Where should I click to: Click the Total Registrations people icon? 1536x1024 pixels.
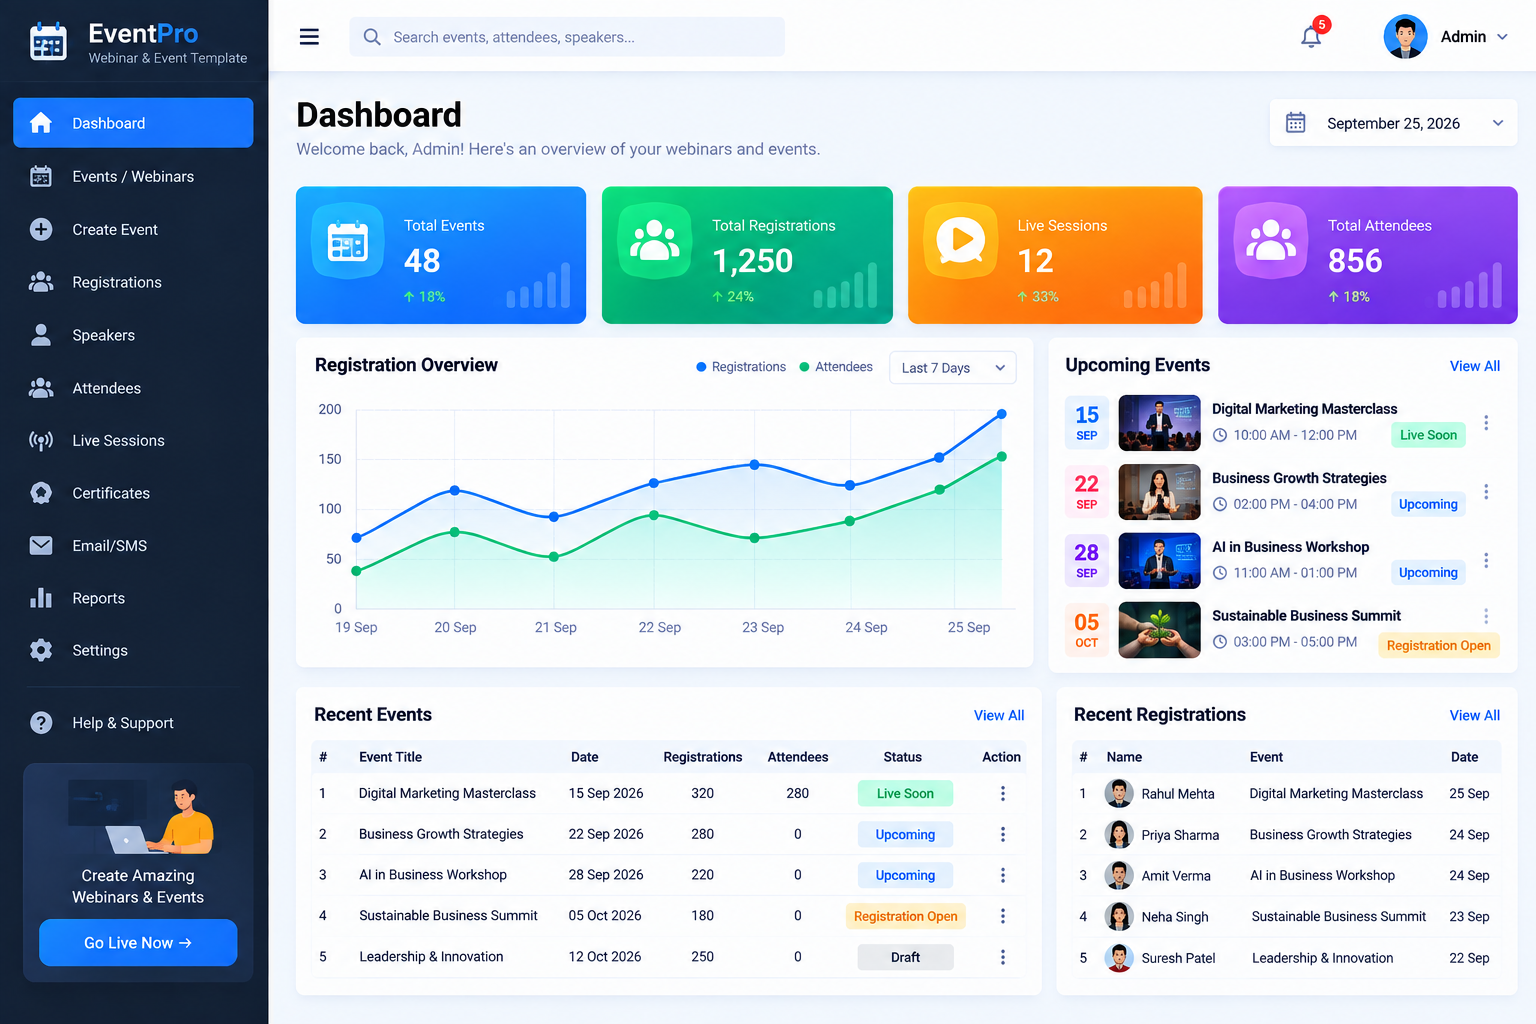coord(654,241)
